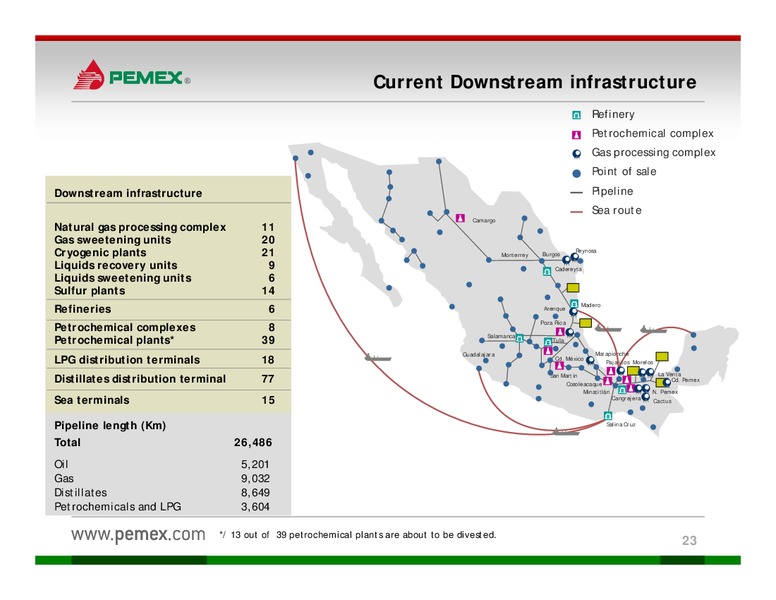Select 'Sulfur plants' row label
The width and height of the screenshot is (776, 600).
click(x=90, y=291)
